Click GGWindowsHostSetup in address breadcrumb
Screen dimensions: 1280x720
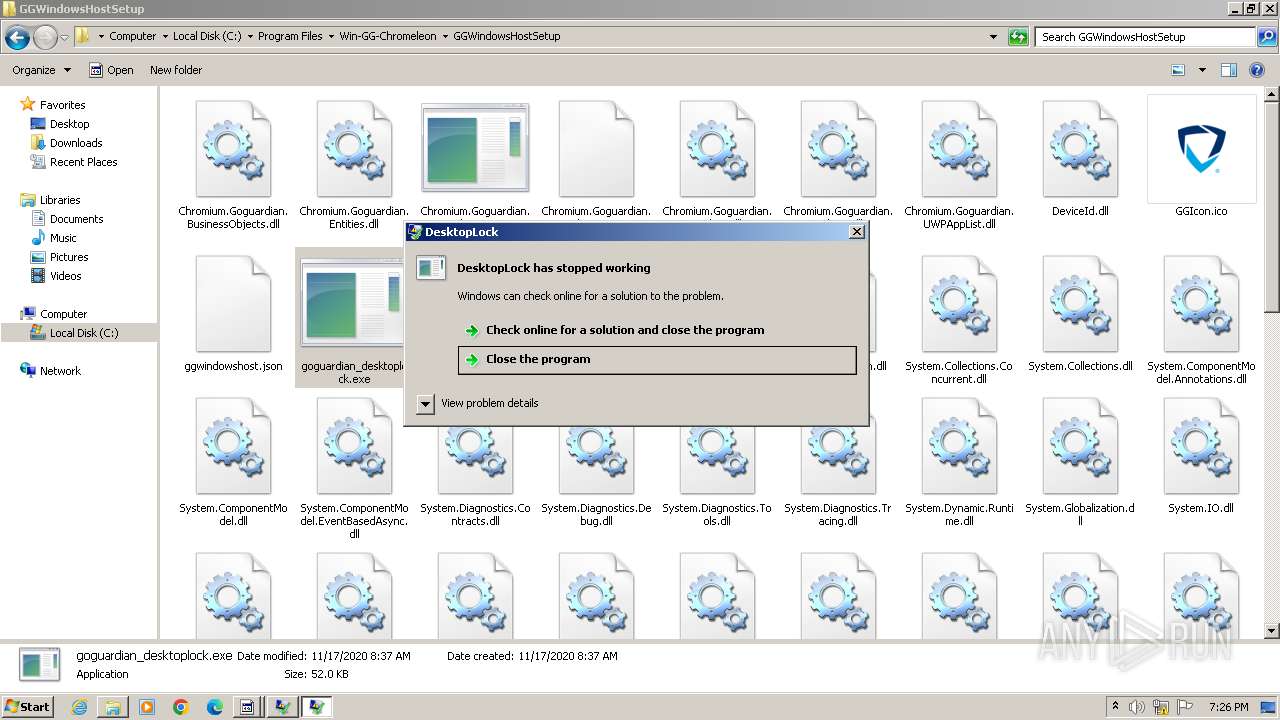click(507, 36)
